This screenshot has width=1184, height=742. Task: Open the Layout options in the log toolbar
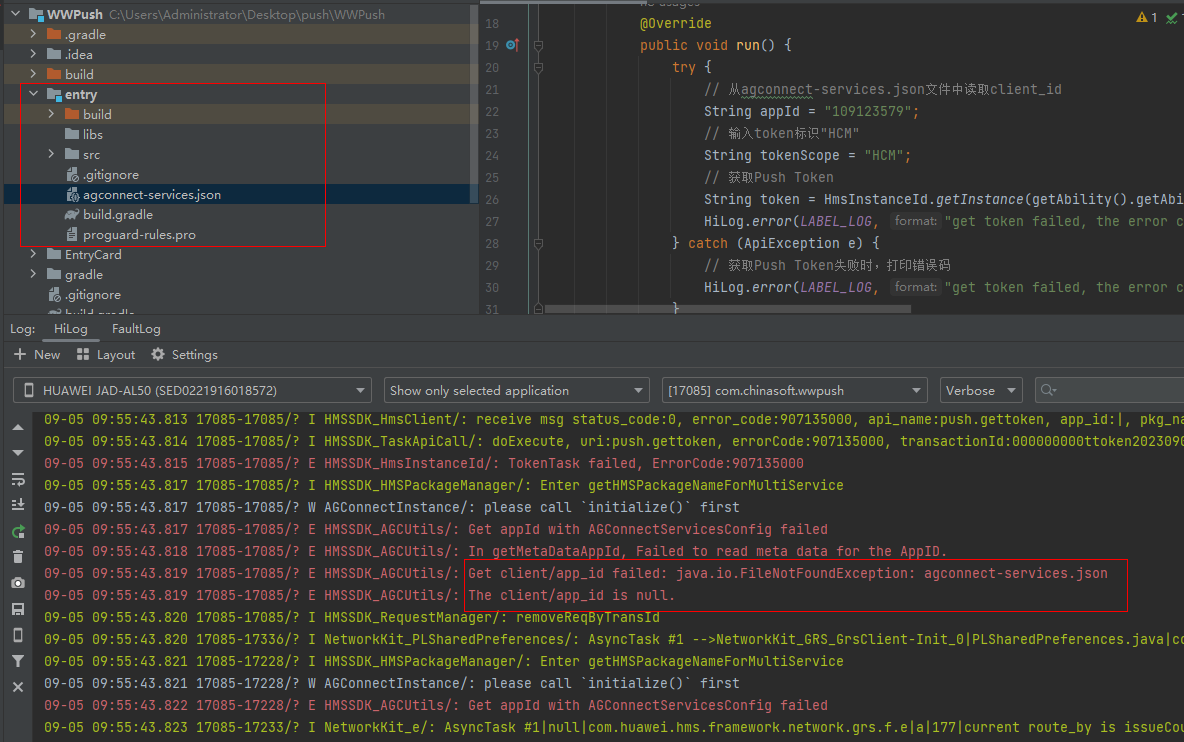(x=106, y=355)
